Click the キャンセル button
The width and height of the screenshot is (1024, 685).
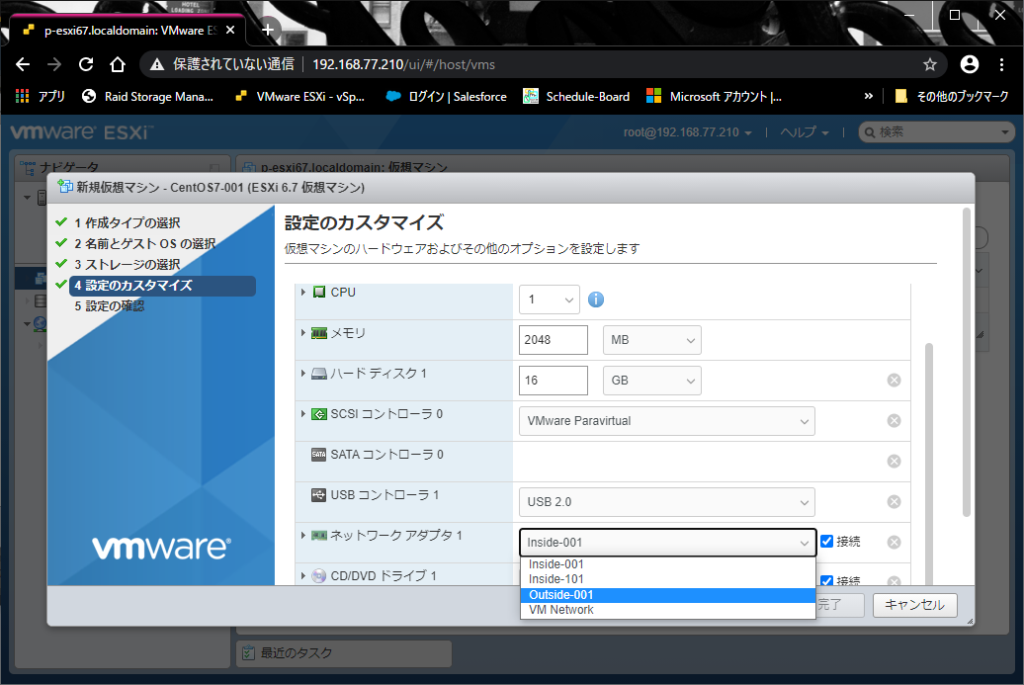pos(914,605)
